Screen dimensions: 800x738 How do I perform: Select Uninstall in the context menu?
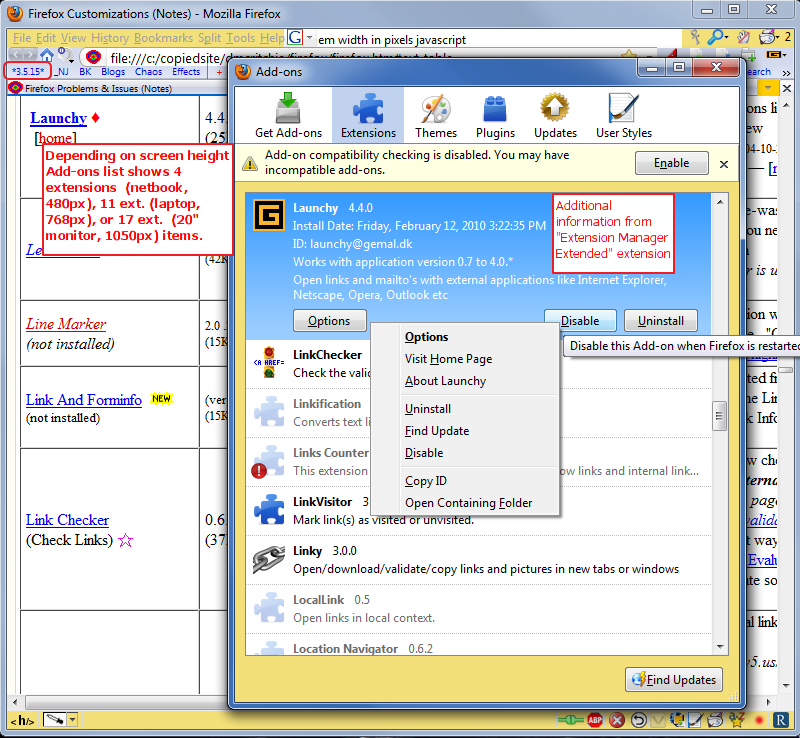click(x=465, y=409)
